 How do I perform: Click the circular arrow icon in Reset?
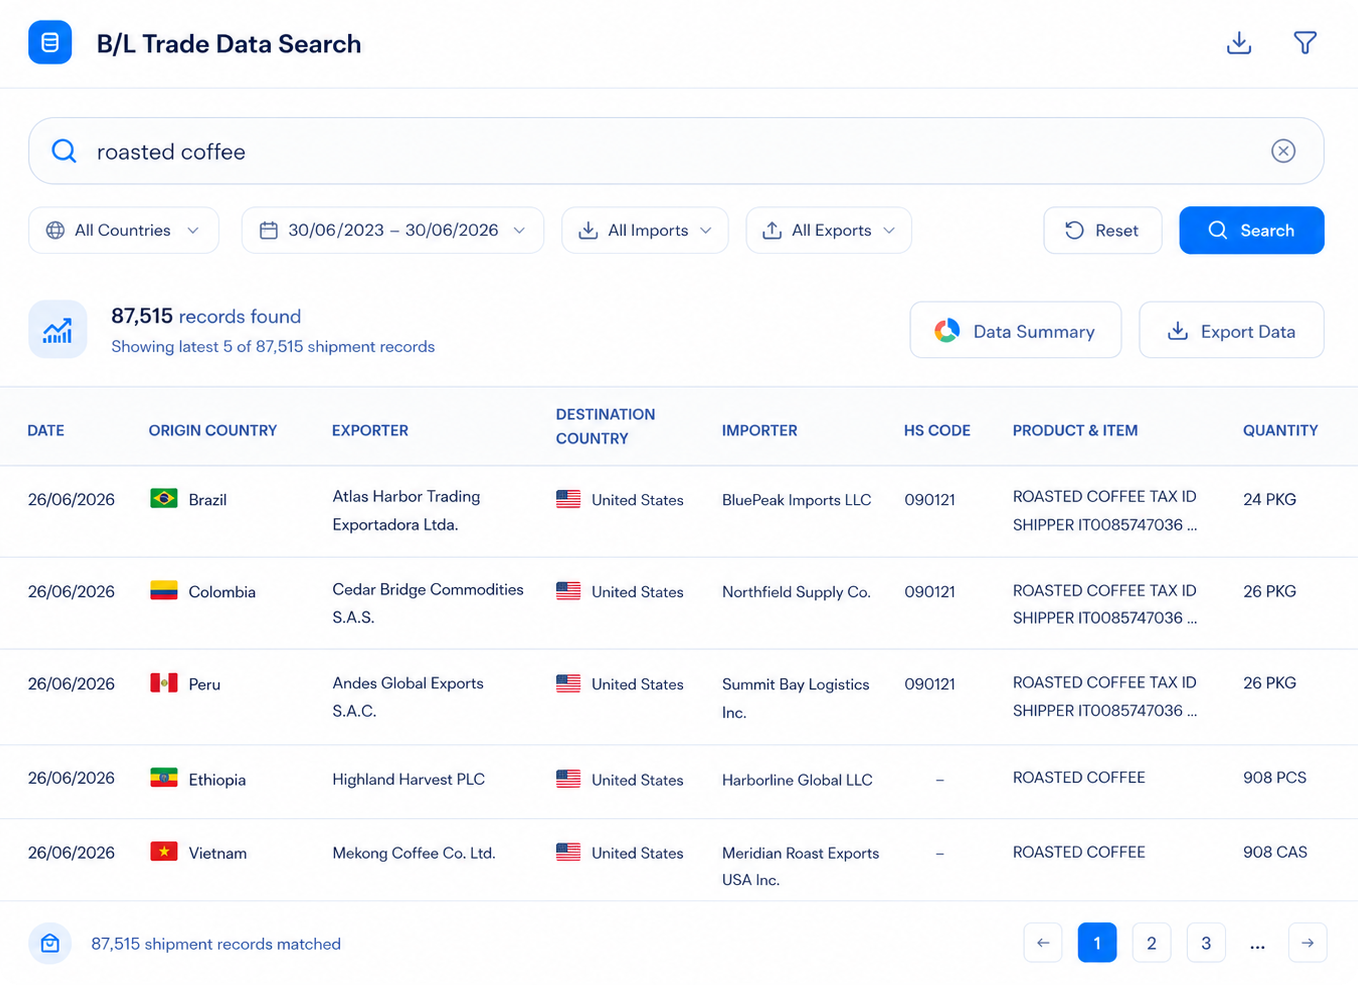(x=1074, y=230)
